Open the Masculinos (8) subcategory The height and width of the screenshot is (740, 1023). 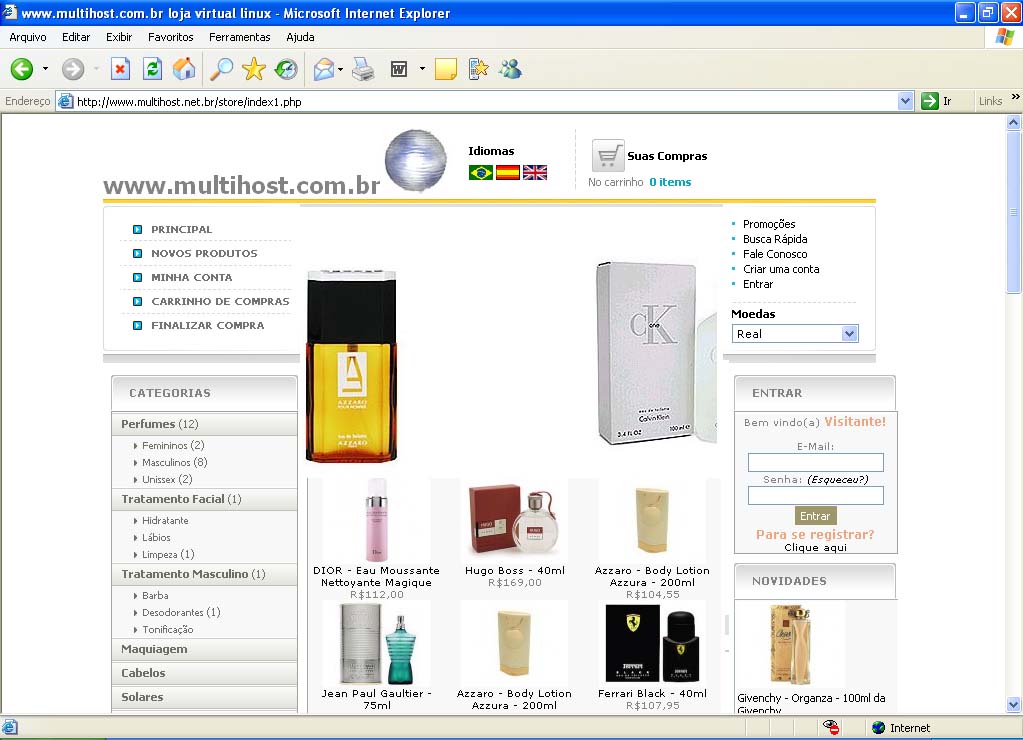coord(174,462)
